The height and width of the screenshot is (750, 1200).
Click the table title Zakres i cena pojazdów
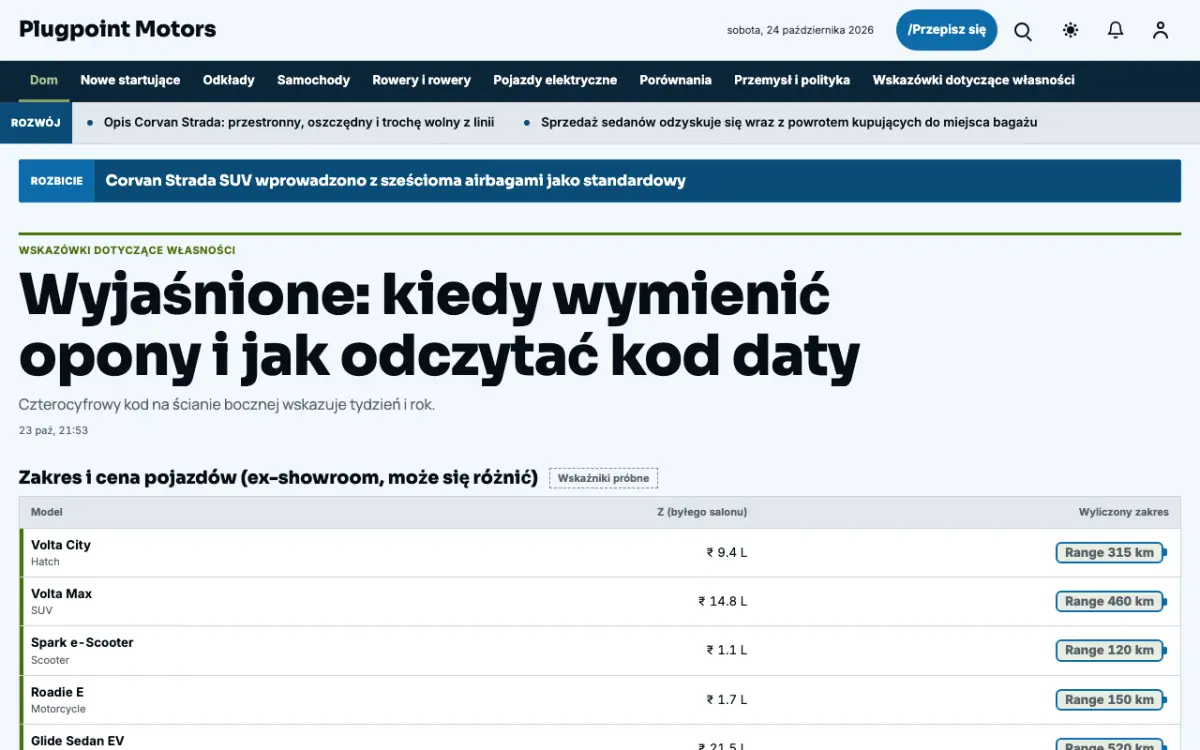click(x=278, y=478)
